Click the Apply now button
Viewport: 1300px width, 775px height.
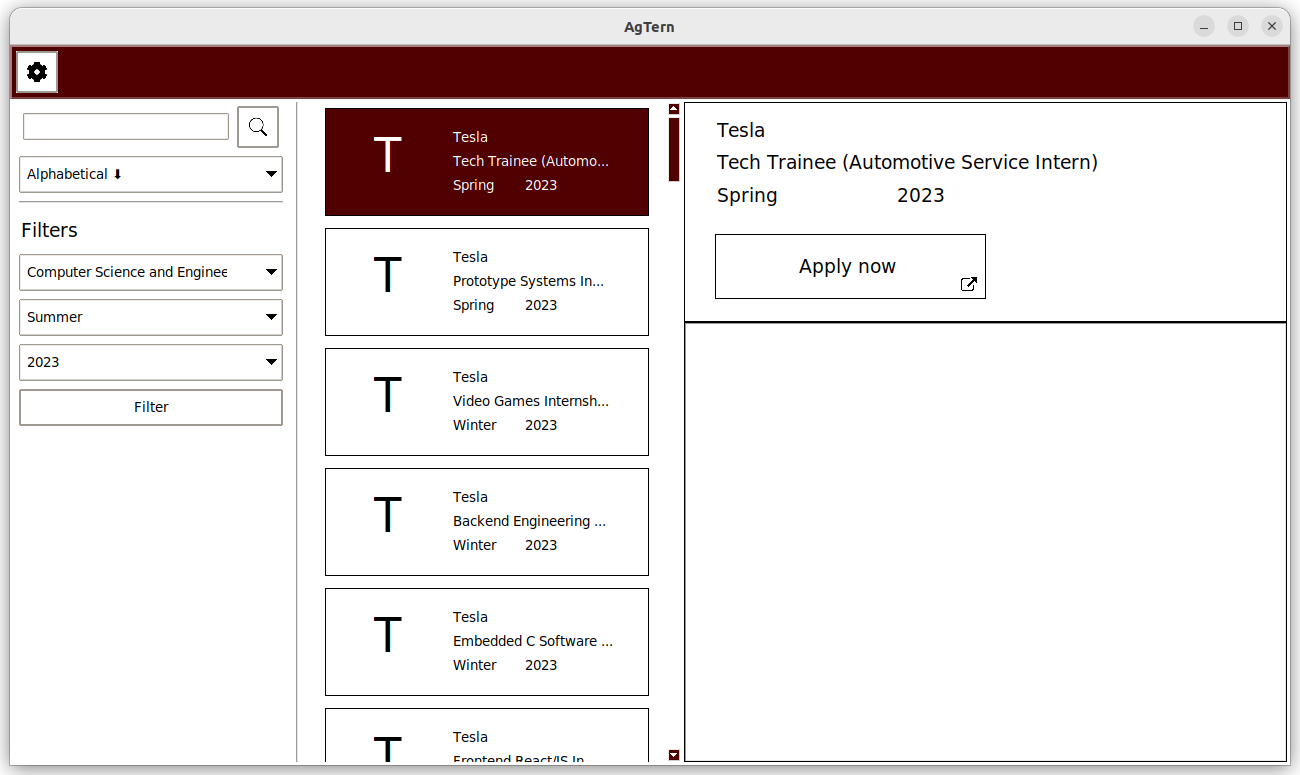[850, 266]
